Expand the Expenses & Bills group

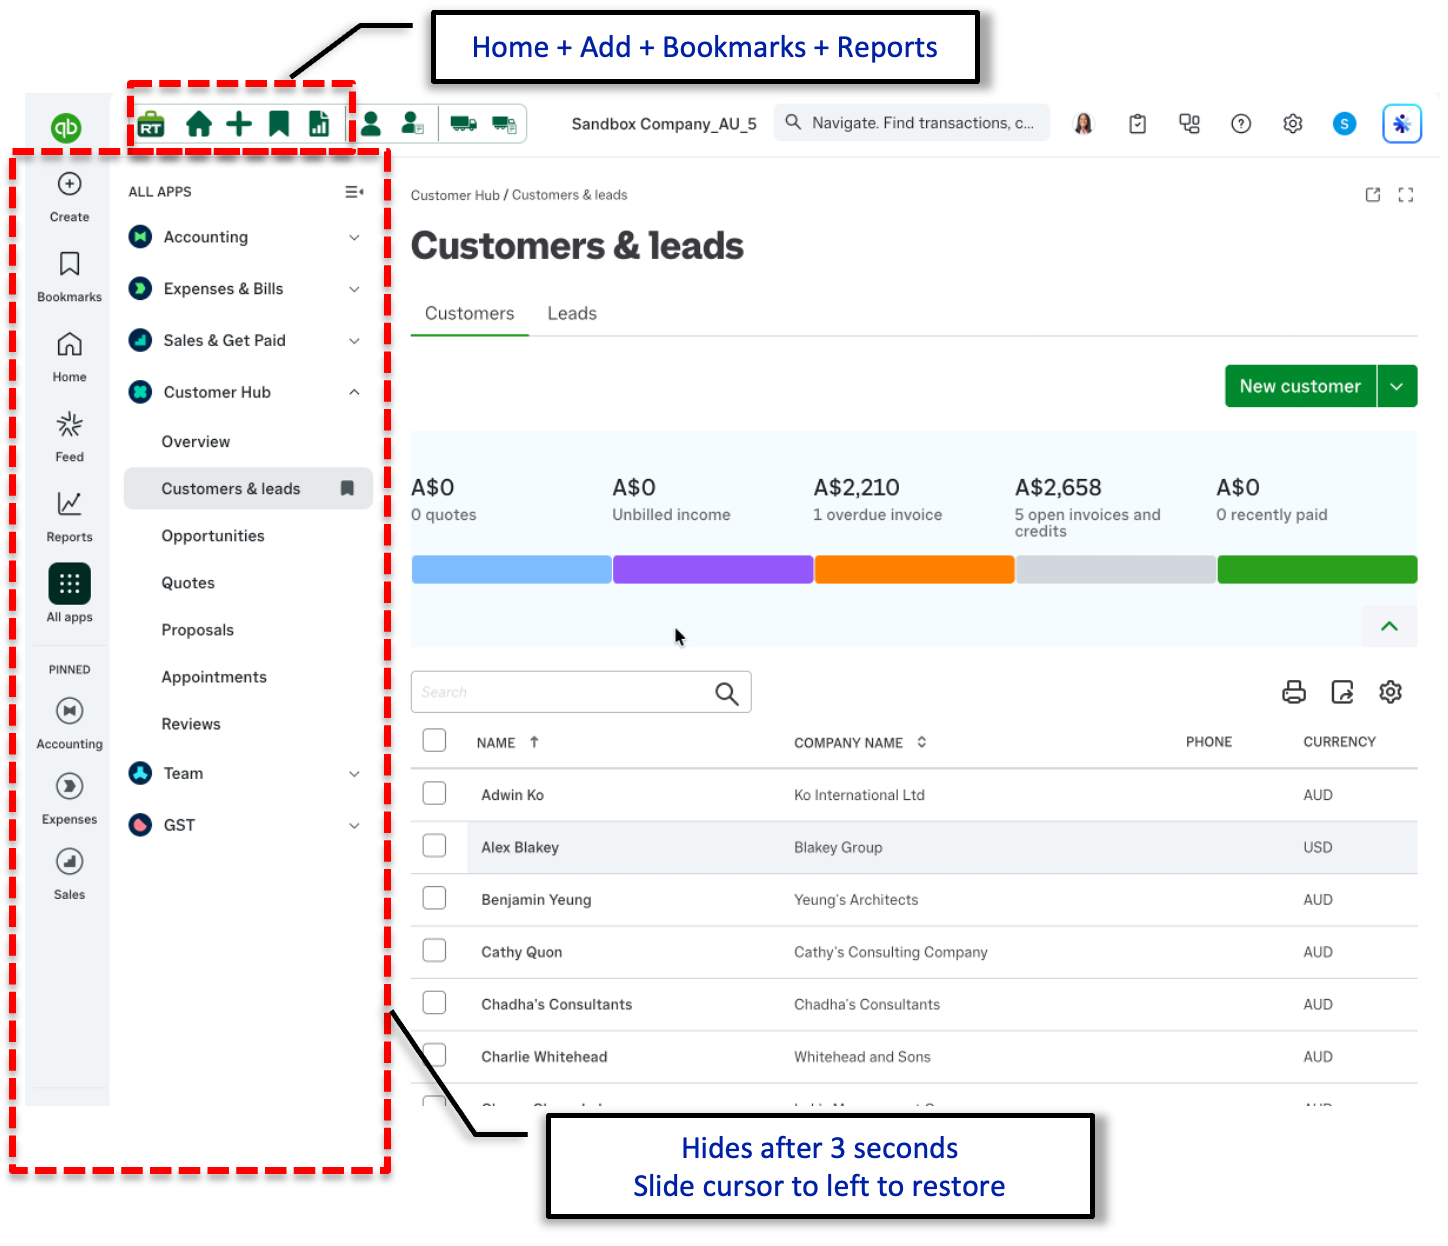(x=354, y=289)
